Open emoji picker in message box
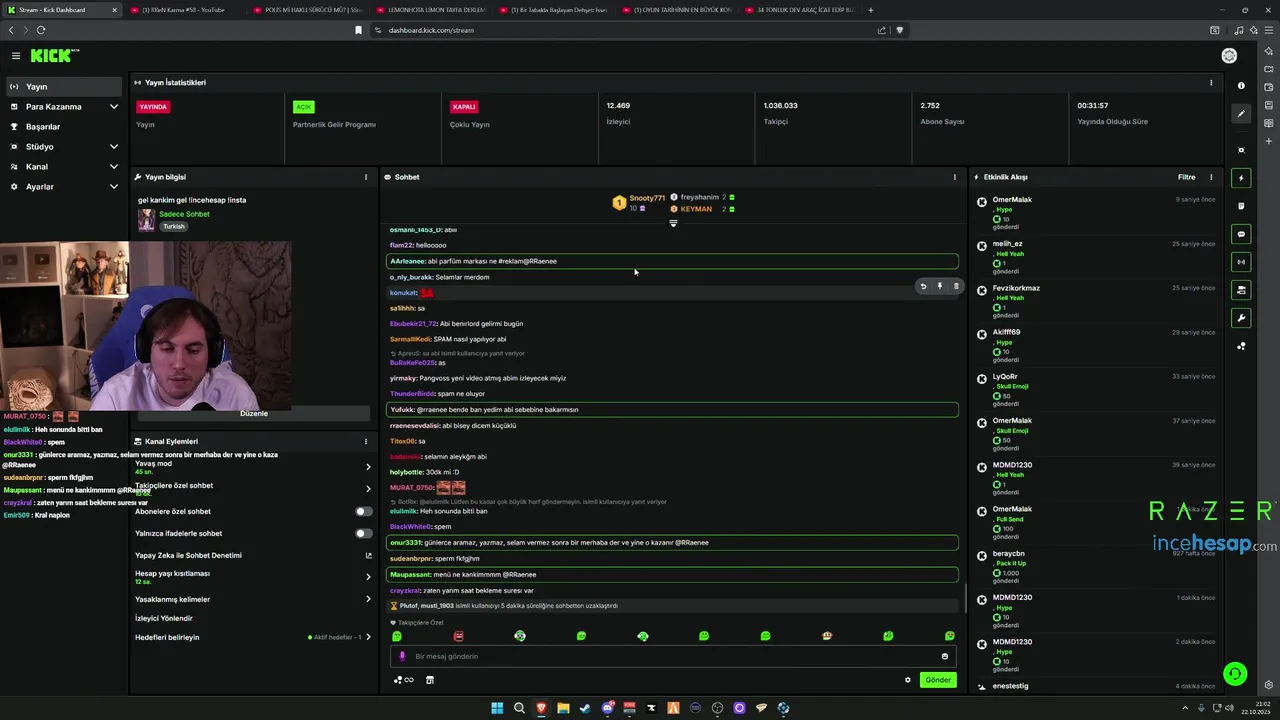 point(945,657)
